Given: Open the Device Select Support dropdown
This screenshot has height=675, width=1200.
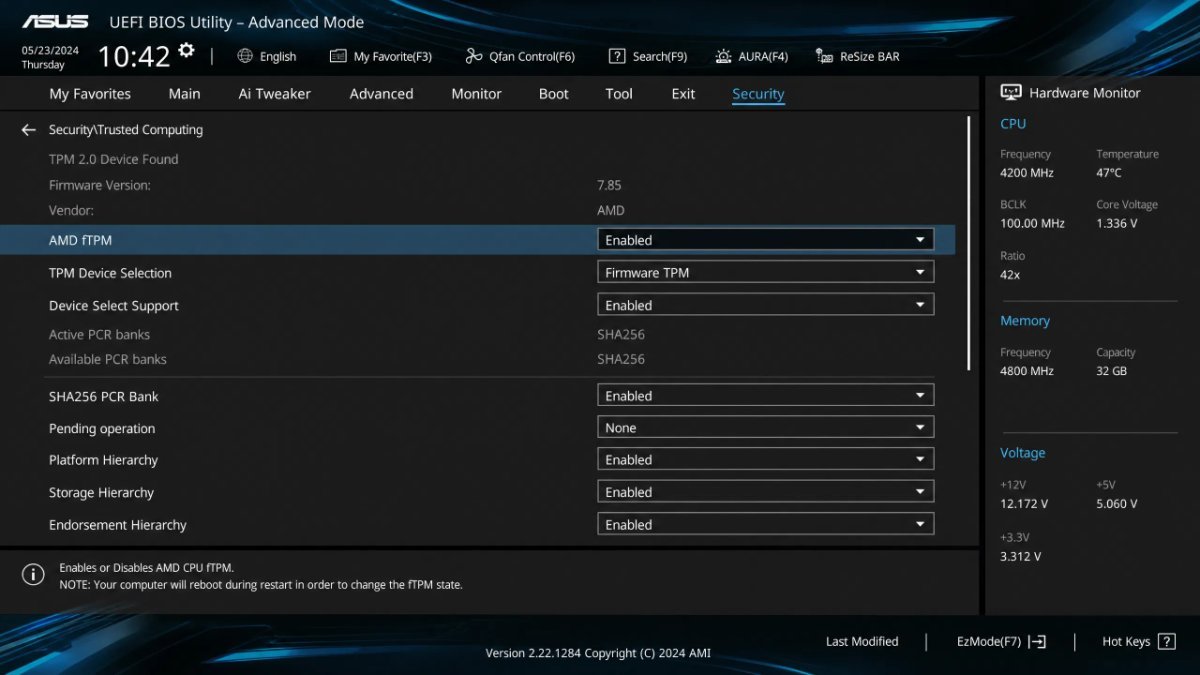Looking at the screenshot, I should point(765,305).
